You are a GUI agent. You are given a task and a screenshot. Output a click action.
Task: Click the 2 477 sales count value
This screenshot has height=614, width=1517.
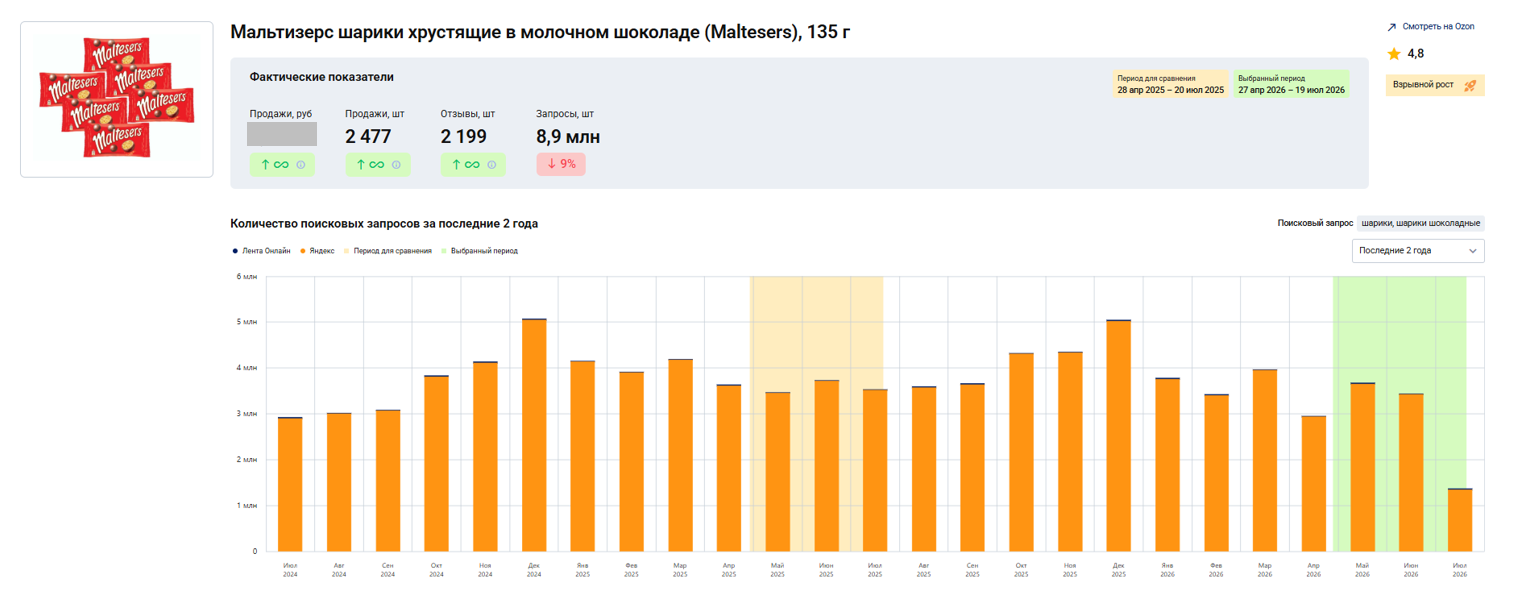(x=368, y=137)
